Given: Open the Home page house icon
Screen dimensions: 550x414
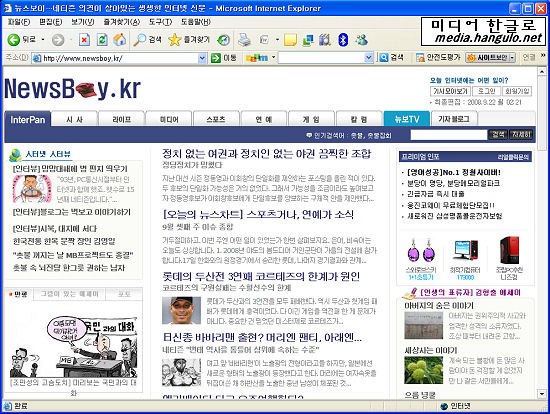Looking at the screenshot, I should pyautogui.click(x=120, y=40).
